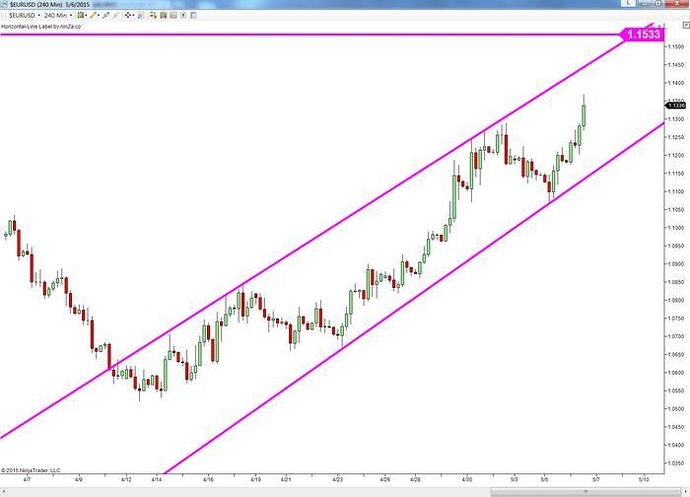Click the 1.1000 price axis label

(x=675, y=228)
